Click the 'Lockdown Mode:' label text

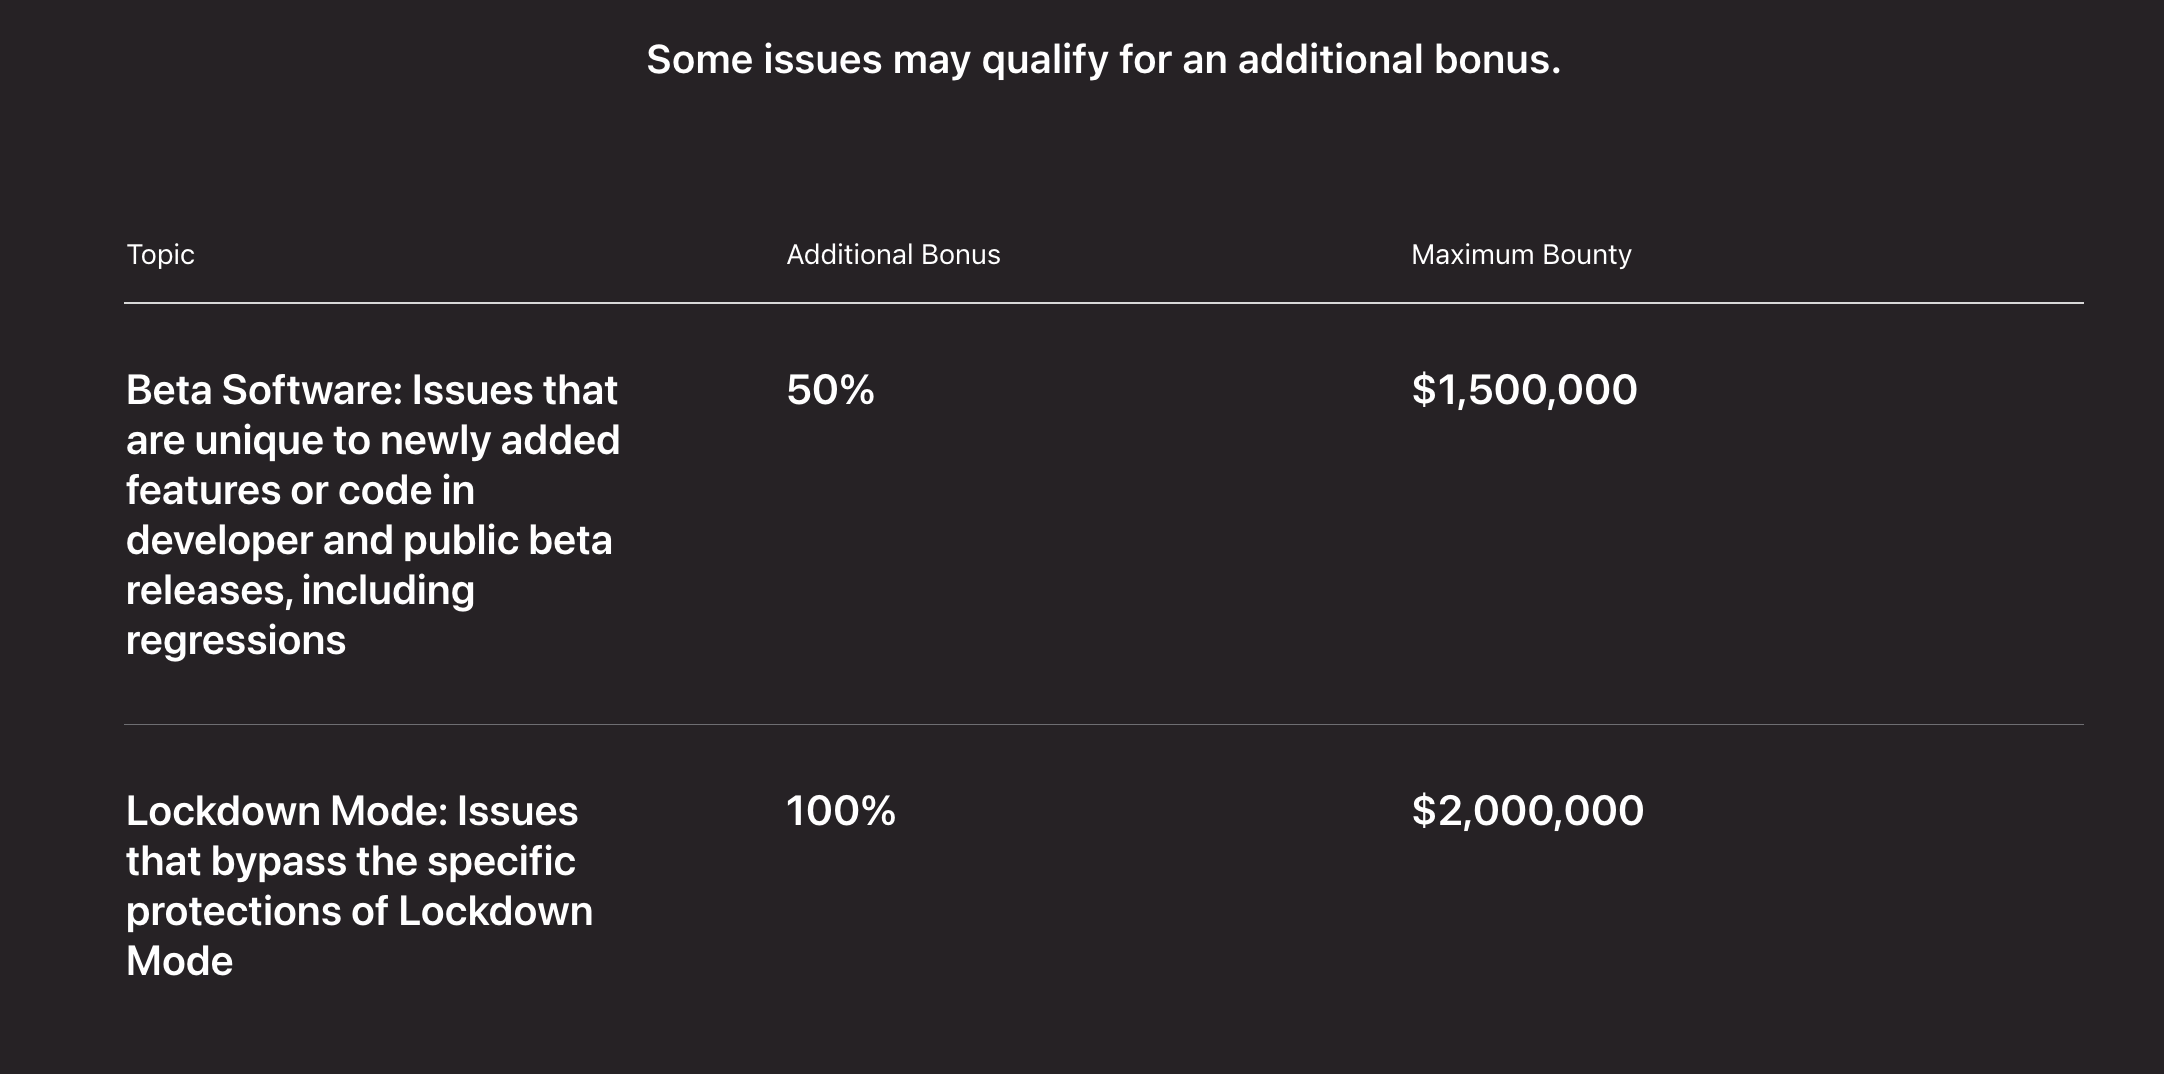[286, 811]
